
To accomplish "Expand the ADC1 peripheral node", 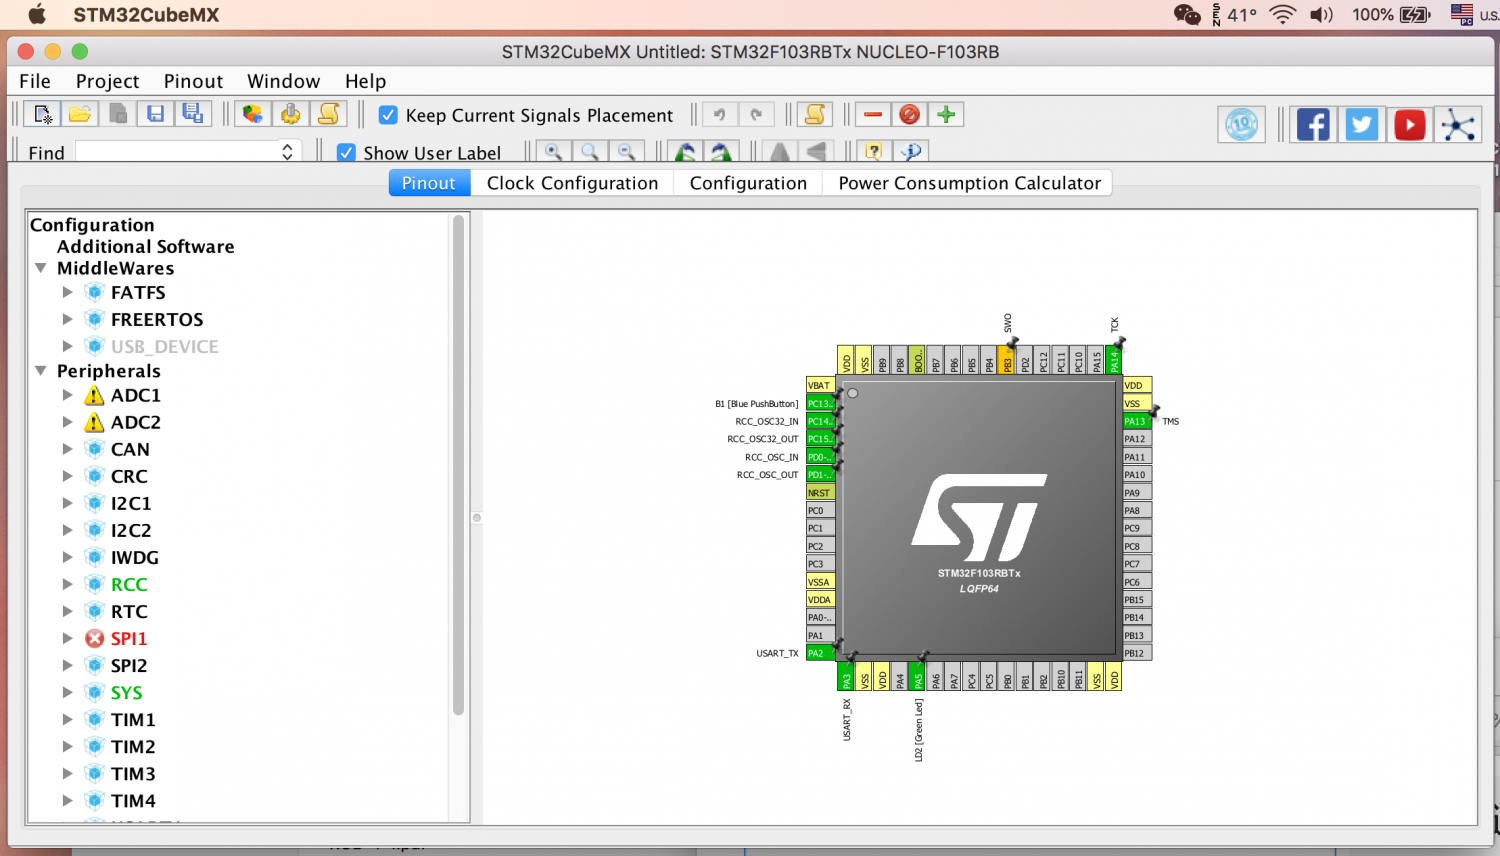I will [x=68, y=395].
